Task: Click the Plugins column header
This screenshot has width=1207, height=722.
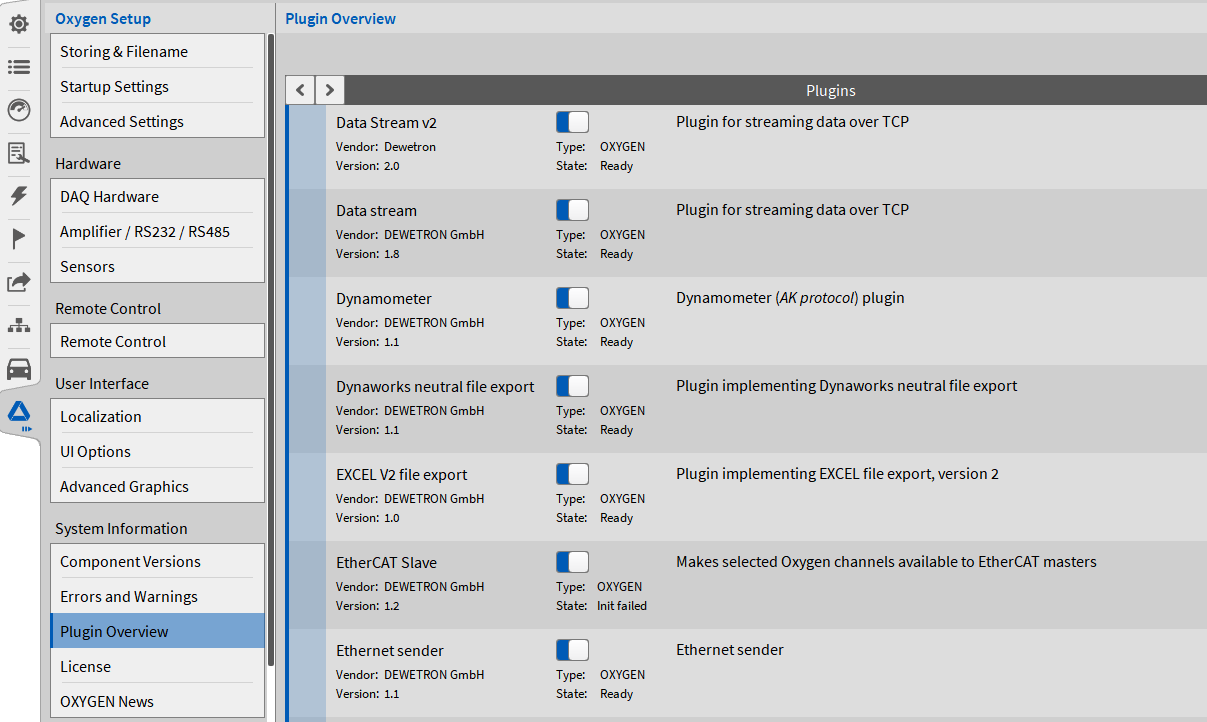Action: (831, 90)
